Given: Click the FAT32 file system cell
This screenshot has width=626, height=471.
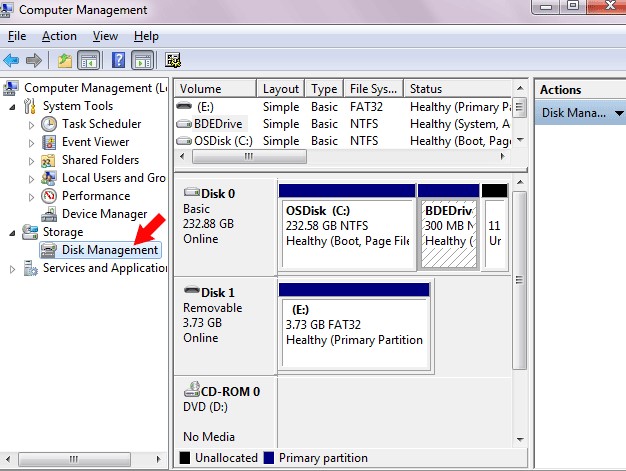Looking at the screenshot, I should coord(366,107).
